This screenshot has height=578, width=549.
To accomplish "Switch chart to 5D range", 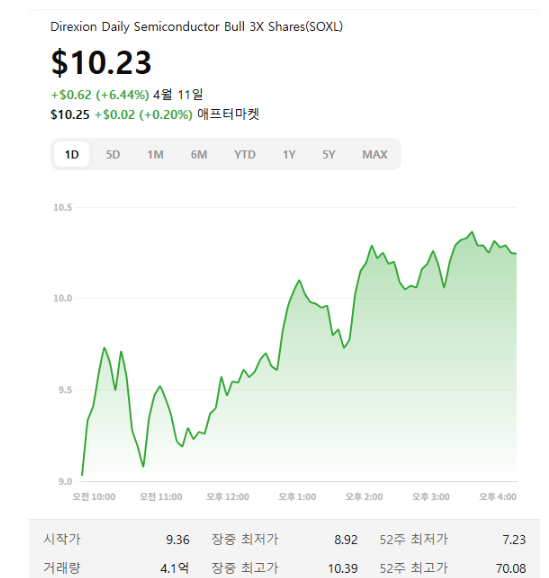I will [x=113, y=154].
